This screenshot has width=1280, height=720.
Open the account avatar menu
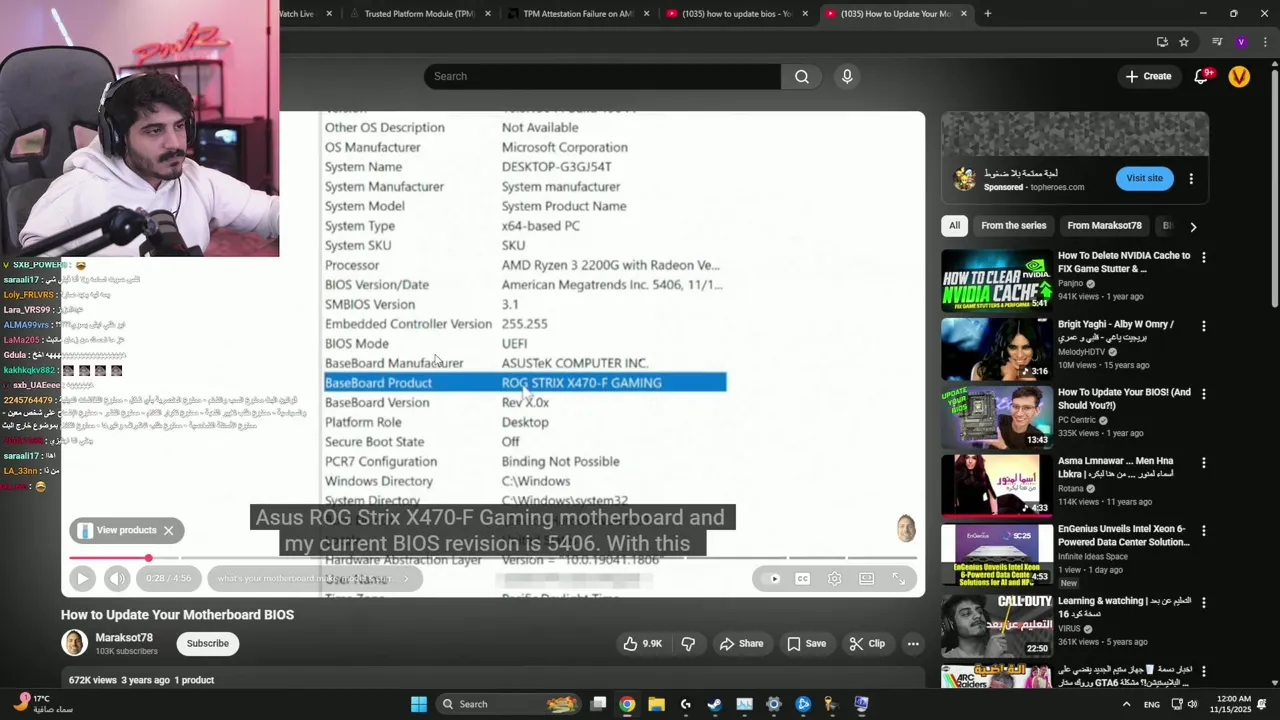(1239, 76)
